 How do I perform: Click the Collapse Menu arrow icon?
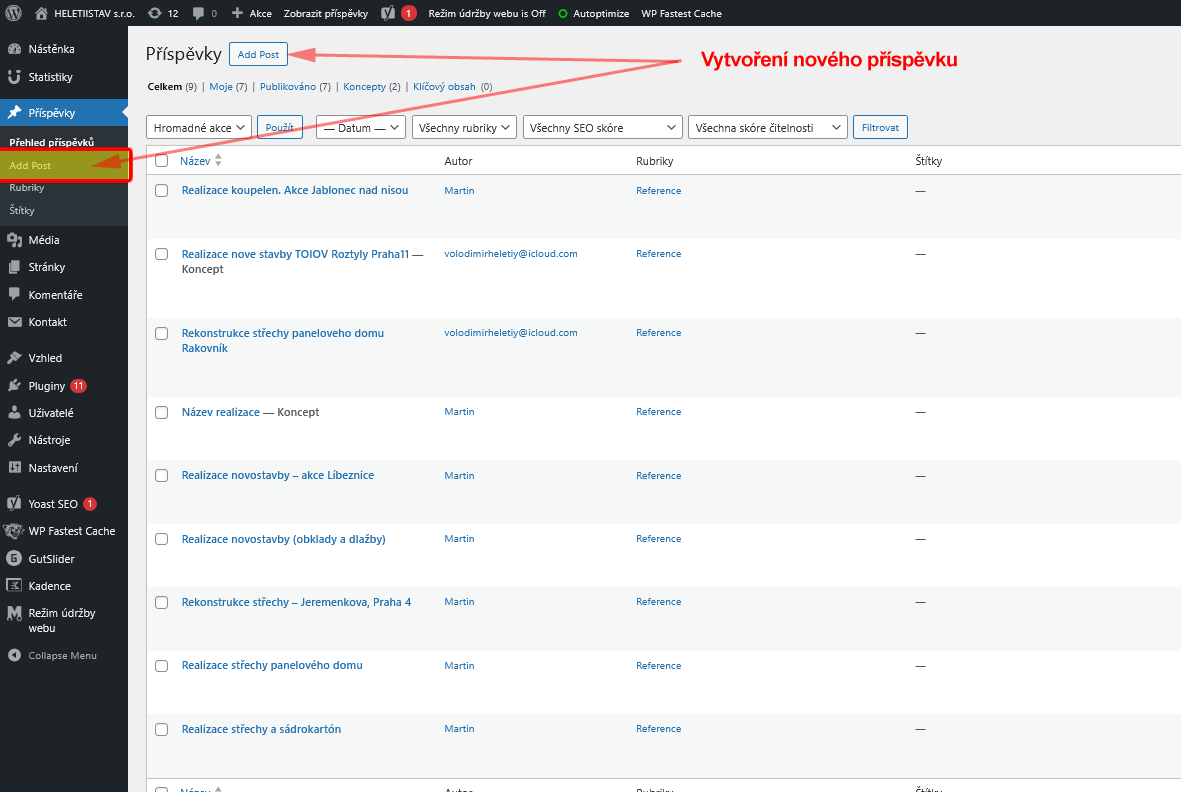click(14, 655)
